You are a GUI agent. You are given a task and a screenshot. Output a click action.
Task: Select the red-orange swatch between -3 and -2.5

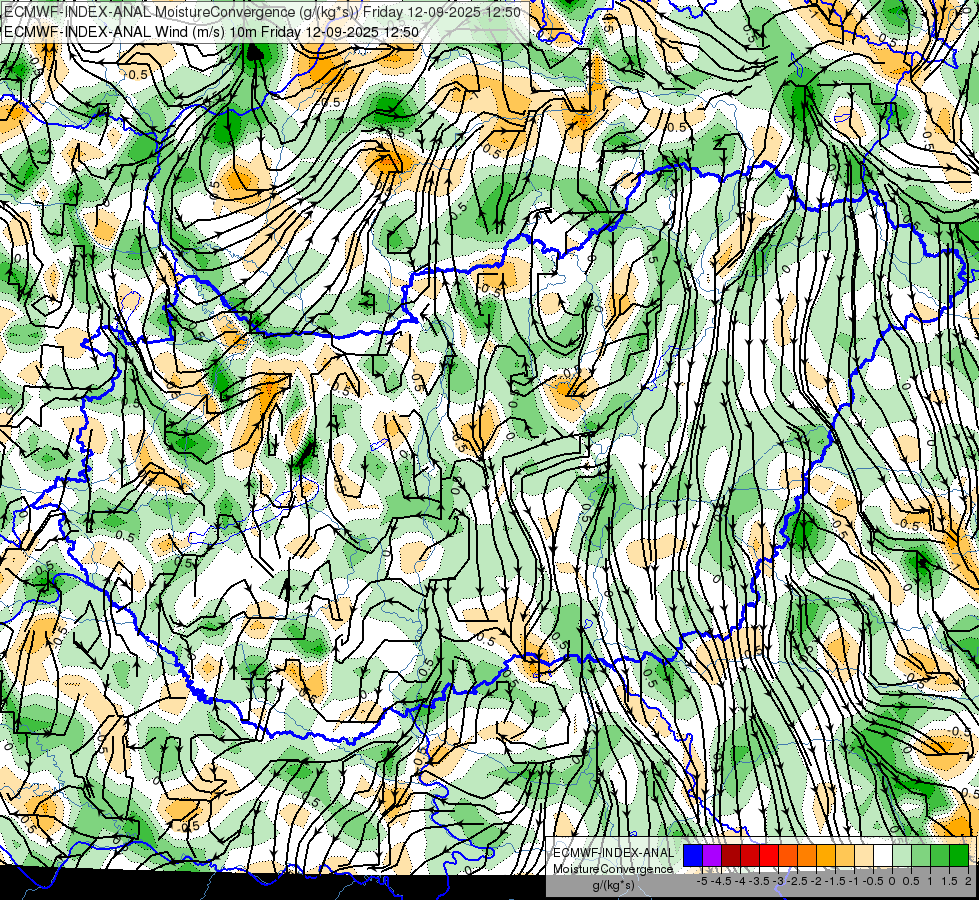(x=788, y=855)
